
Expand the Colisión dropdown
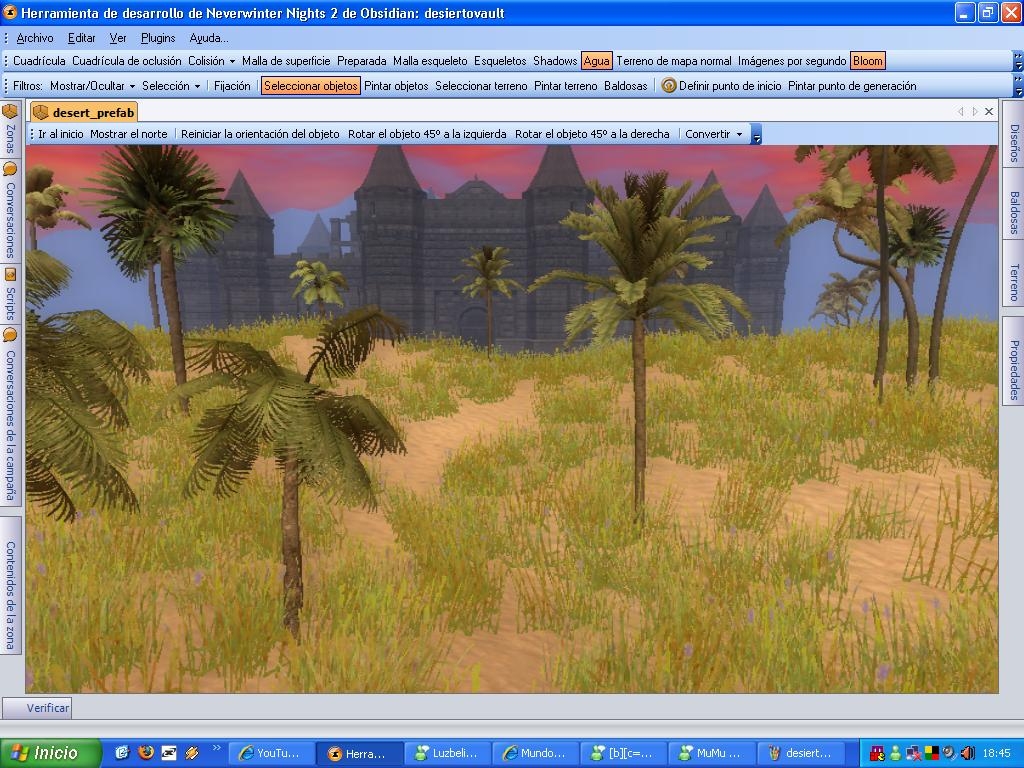pos(211,61)
